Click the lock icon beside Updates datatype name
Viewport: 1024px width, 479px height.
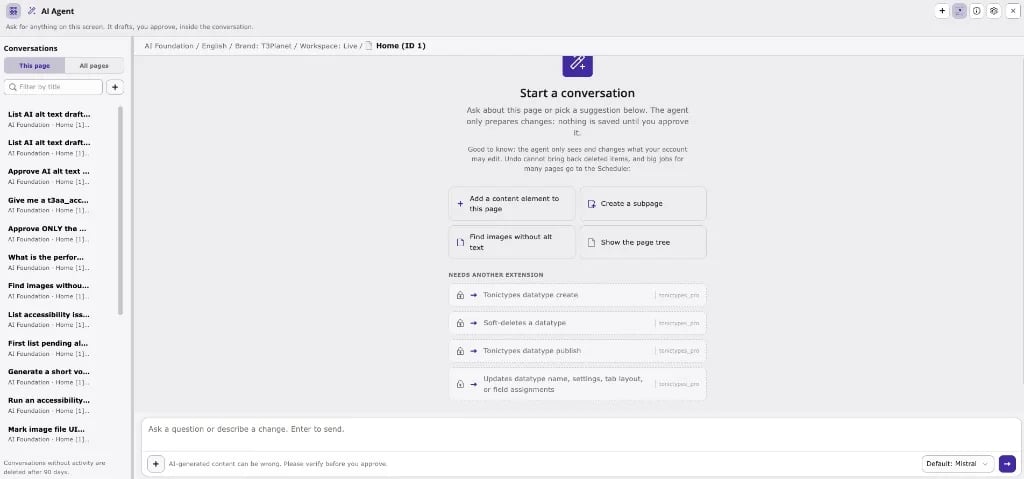pos(460,385)
